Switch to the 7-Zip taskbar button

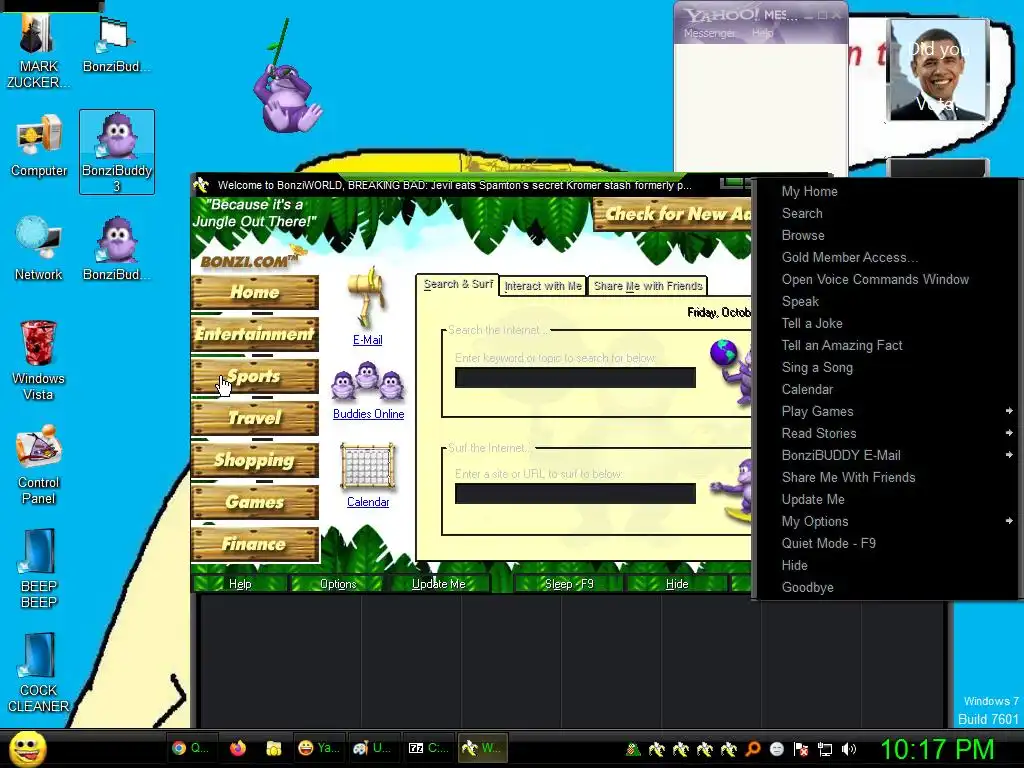(428, 748)
